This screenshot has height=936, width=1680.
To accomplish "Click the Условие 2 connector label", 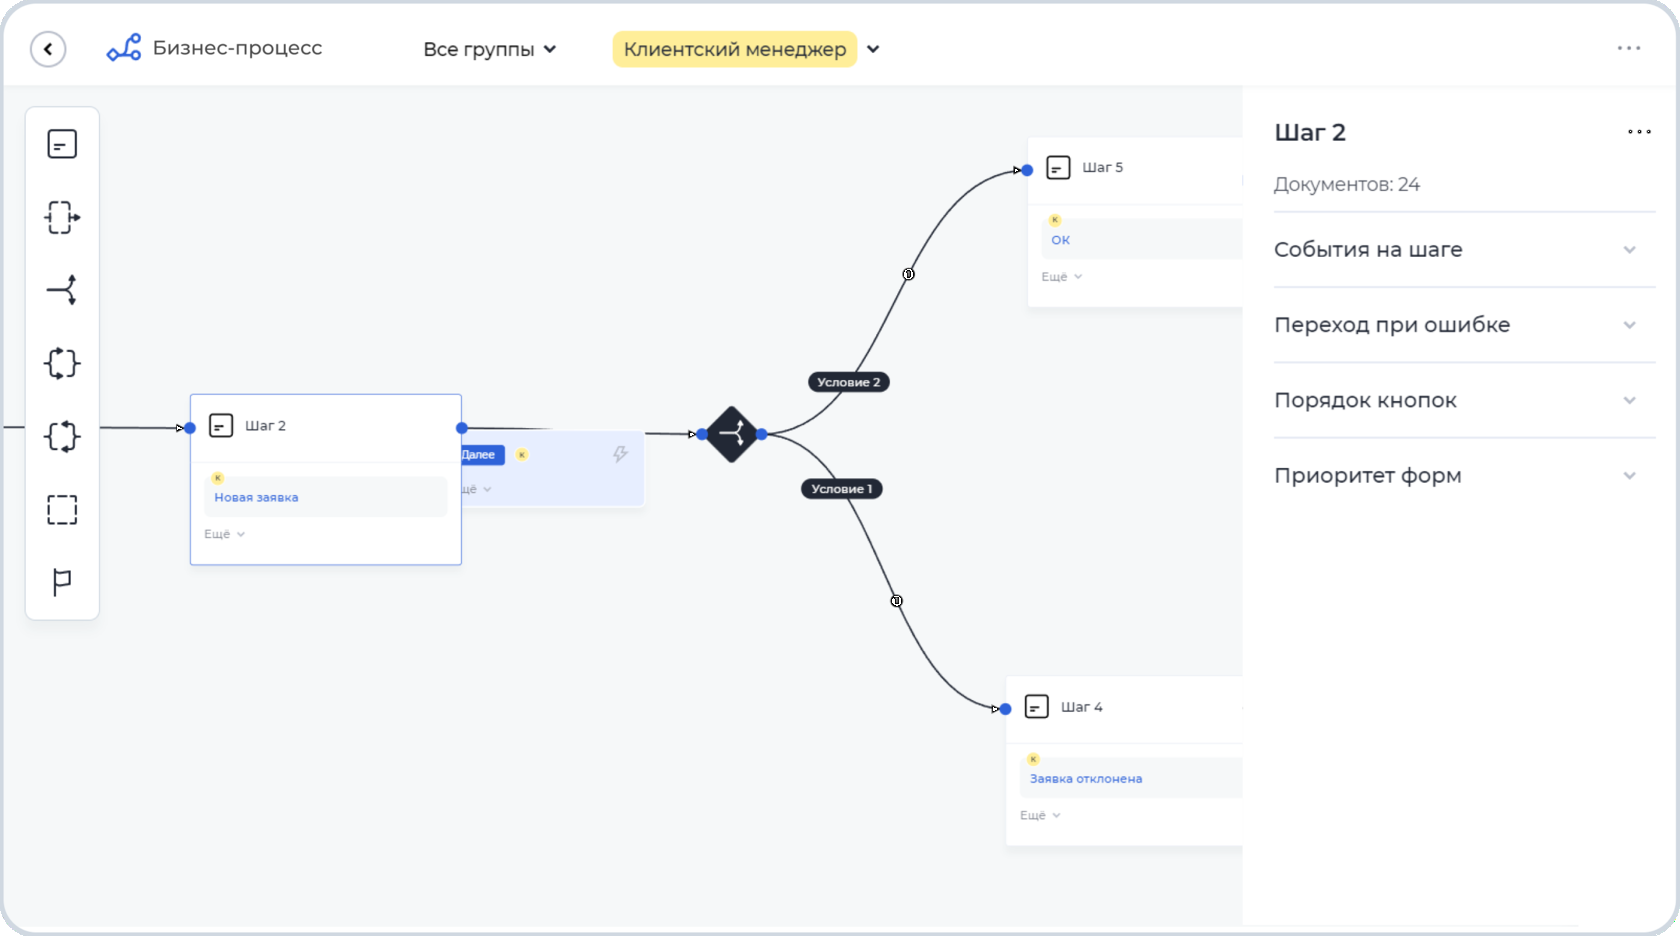I will point(848,382).
